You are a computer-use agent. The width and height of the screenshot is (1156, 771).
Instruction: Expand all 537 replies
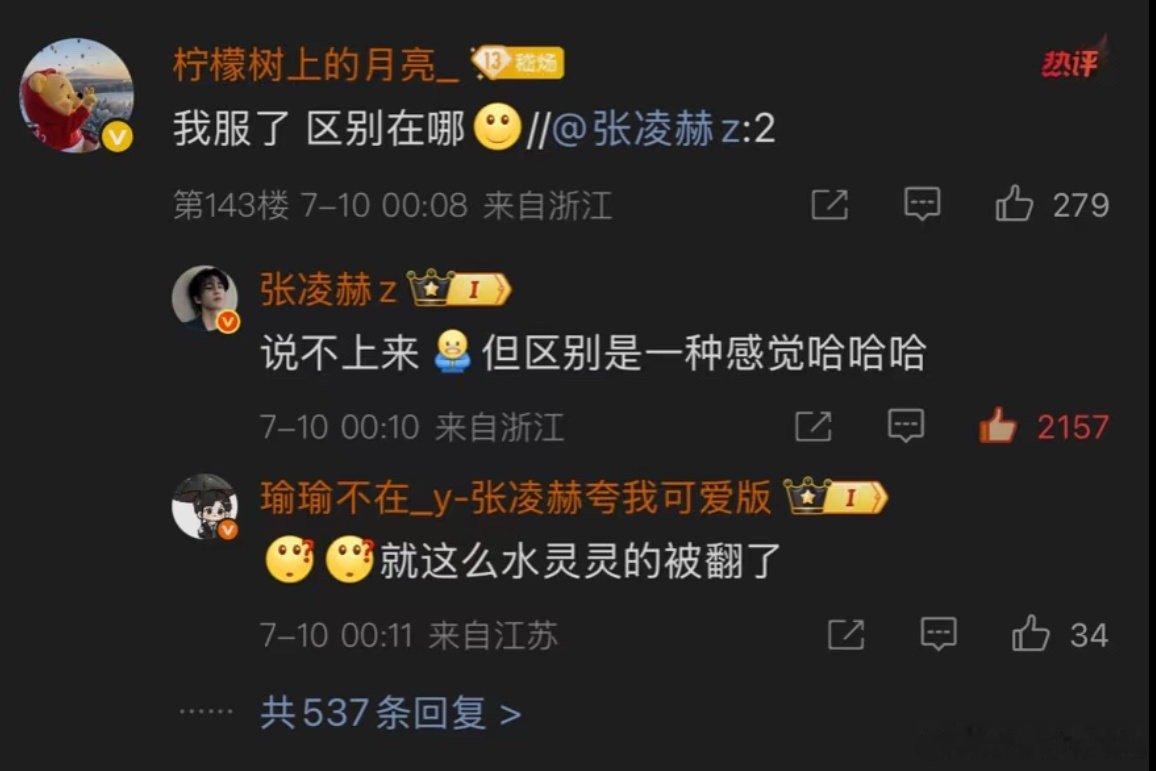(x=391, y=713)
